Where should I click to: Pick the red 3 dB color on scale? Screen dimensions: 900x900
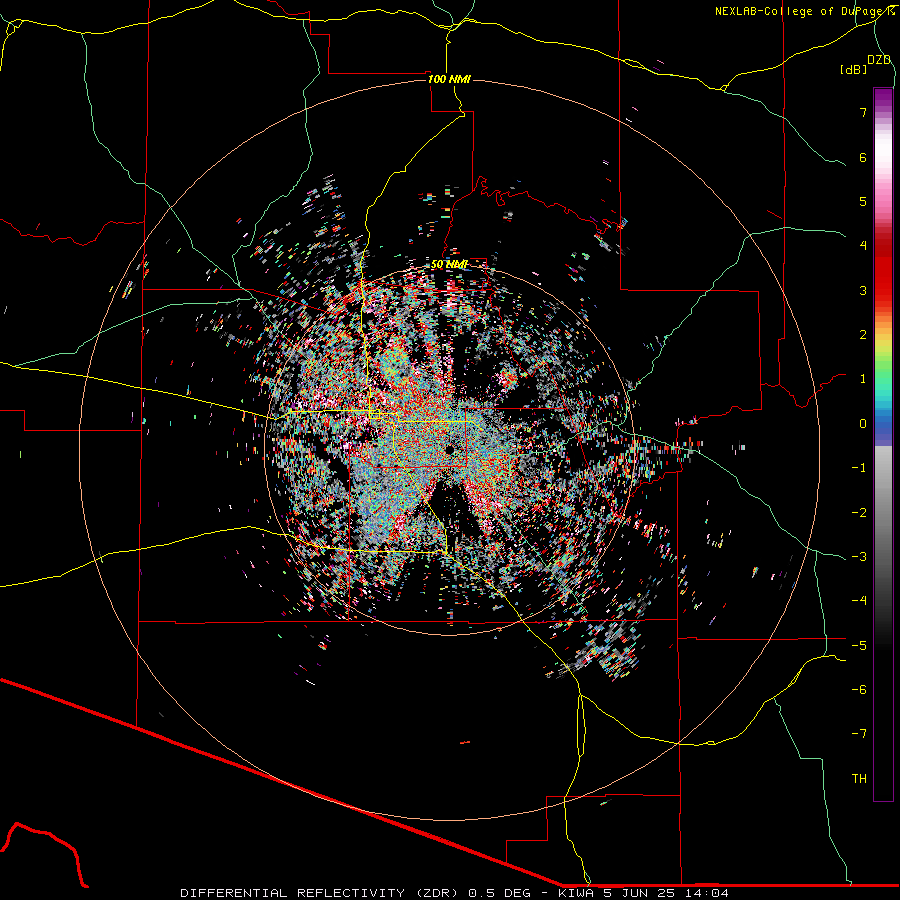[x=883, y=290]
